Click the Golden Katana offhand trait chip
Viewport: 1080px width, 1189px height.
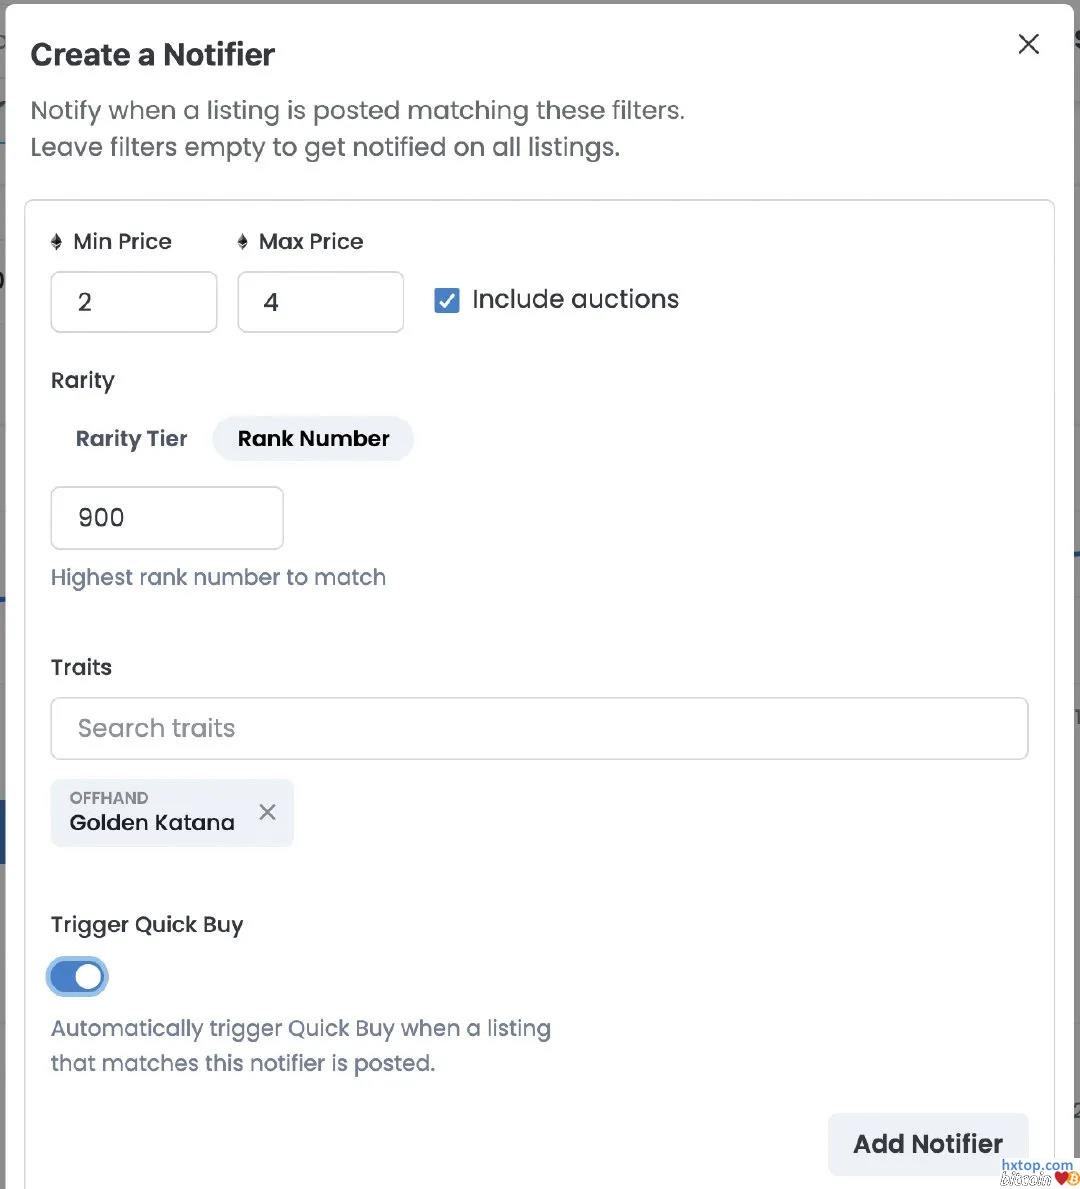[x=152, y=813]
